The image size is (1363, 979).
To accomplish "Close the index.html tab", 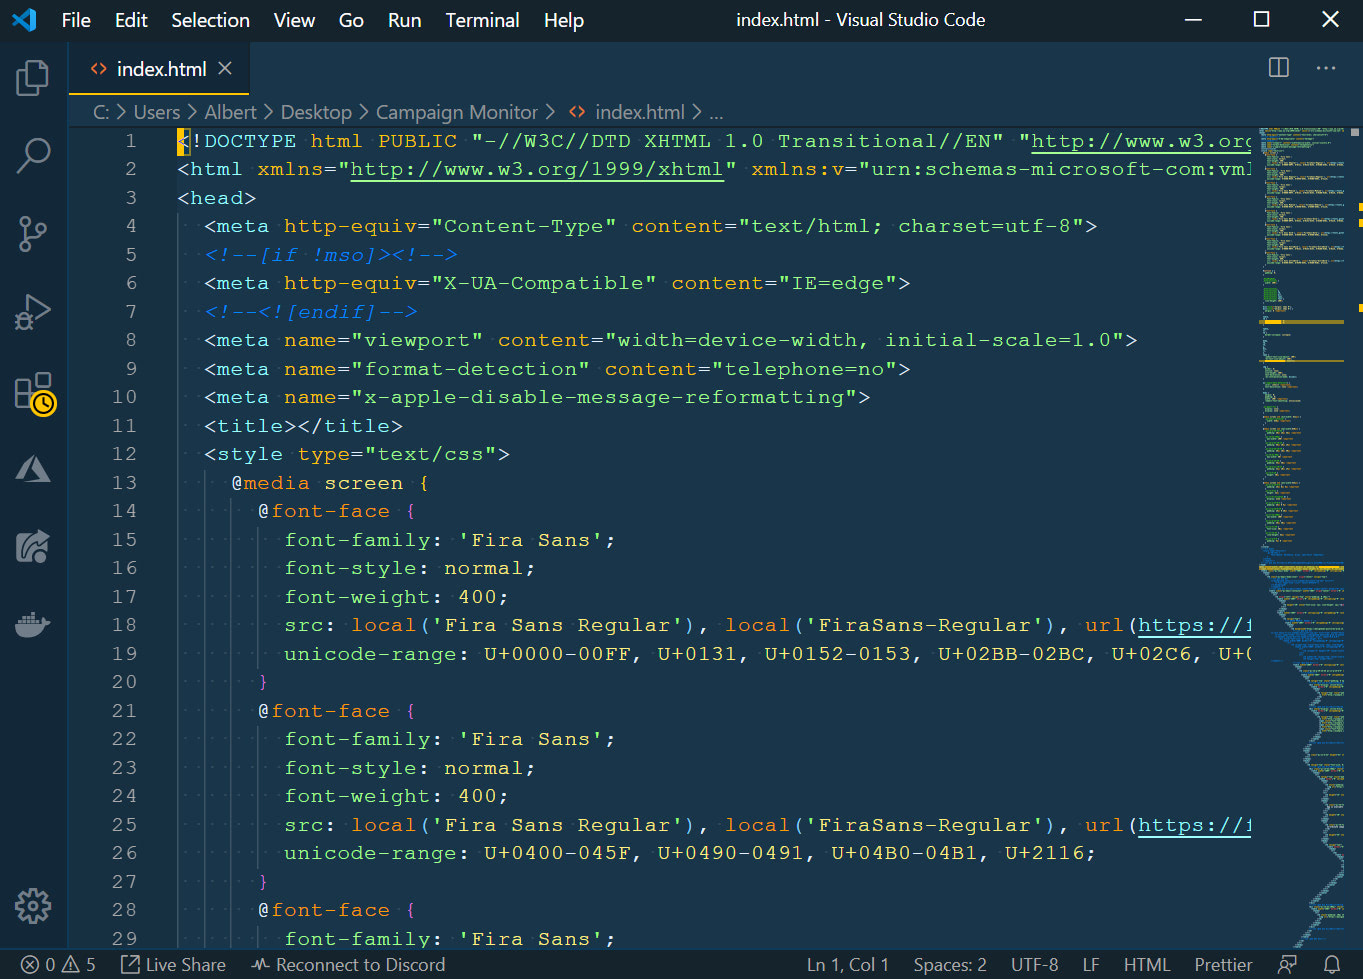I will pos(225,68).
